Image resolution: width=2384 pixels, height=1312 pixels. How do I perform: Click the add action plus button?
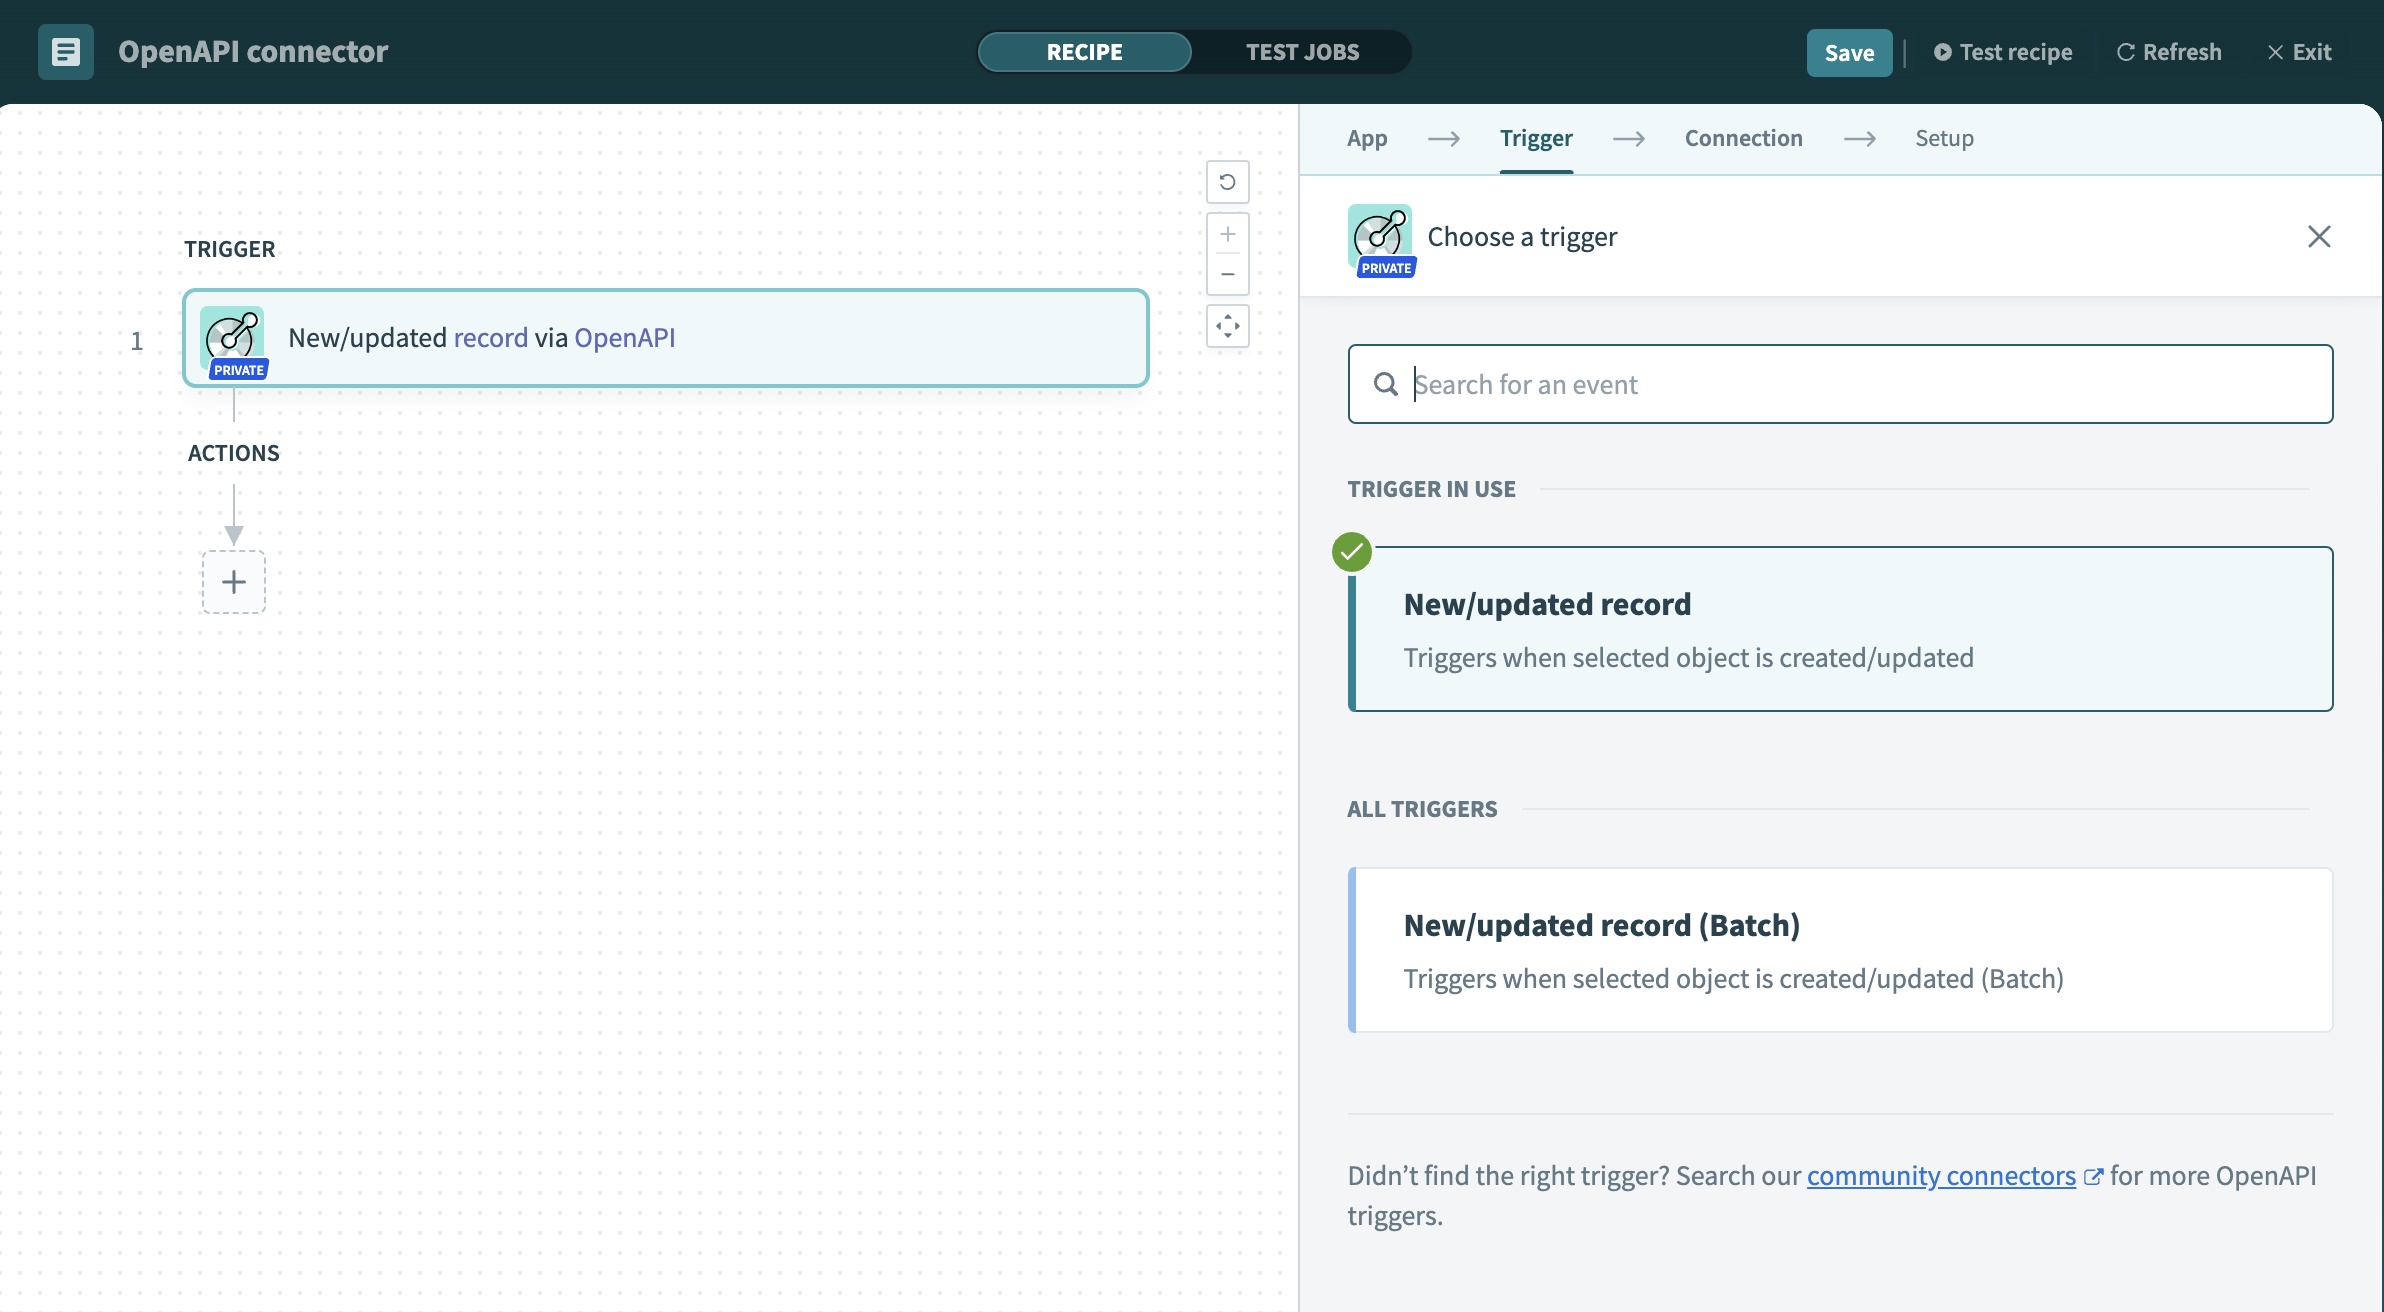coord(233,580)
